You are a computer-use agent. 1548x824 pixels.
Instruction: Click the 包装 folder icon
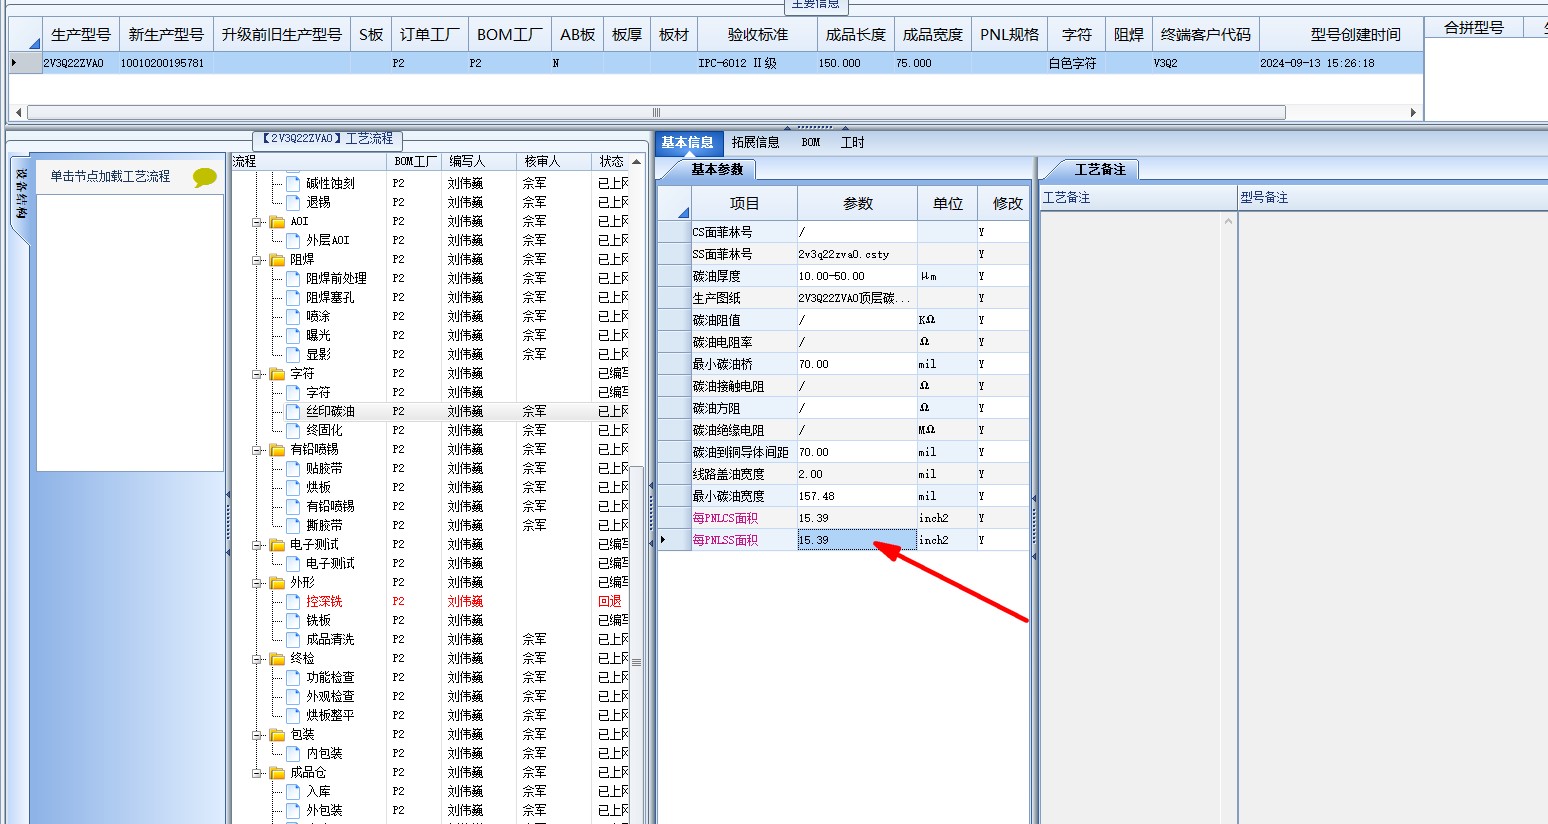point(277,735)
